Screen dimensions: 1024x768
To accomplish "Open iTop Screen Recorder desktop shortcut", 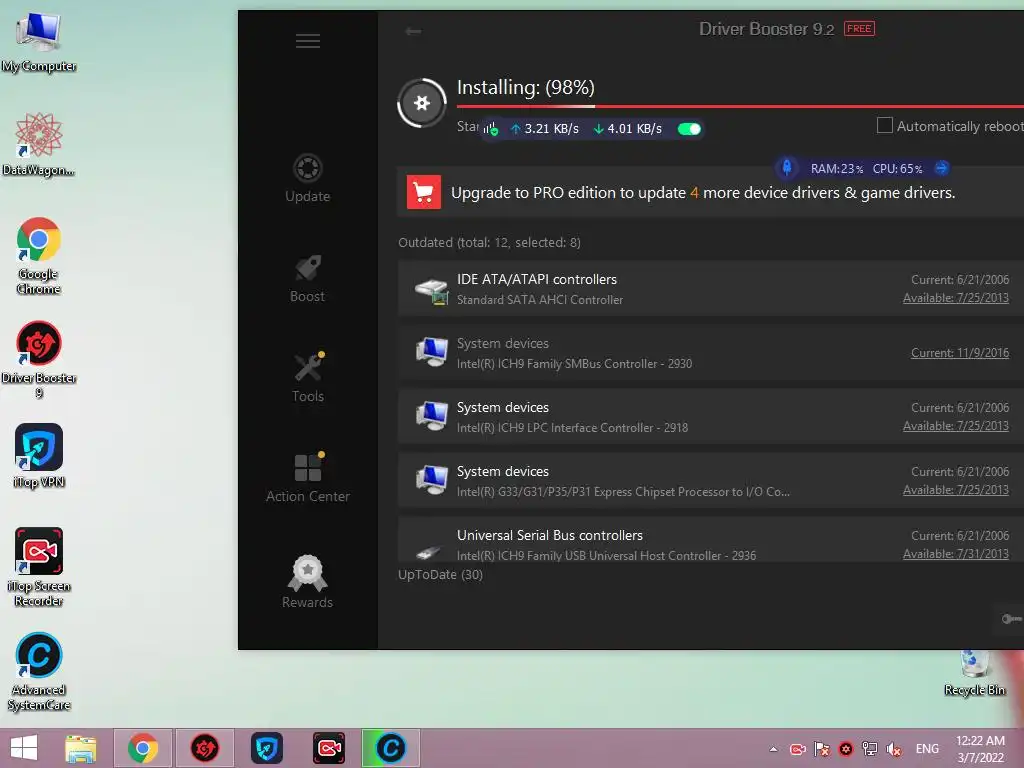I will coord(39,567).
